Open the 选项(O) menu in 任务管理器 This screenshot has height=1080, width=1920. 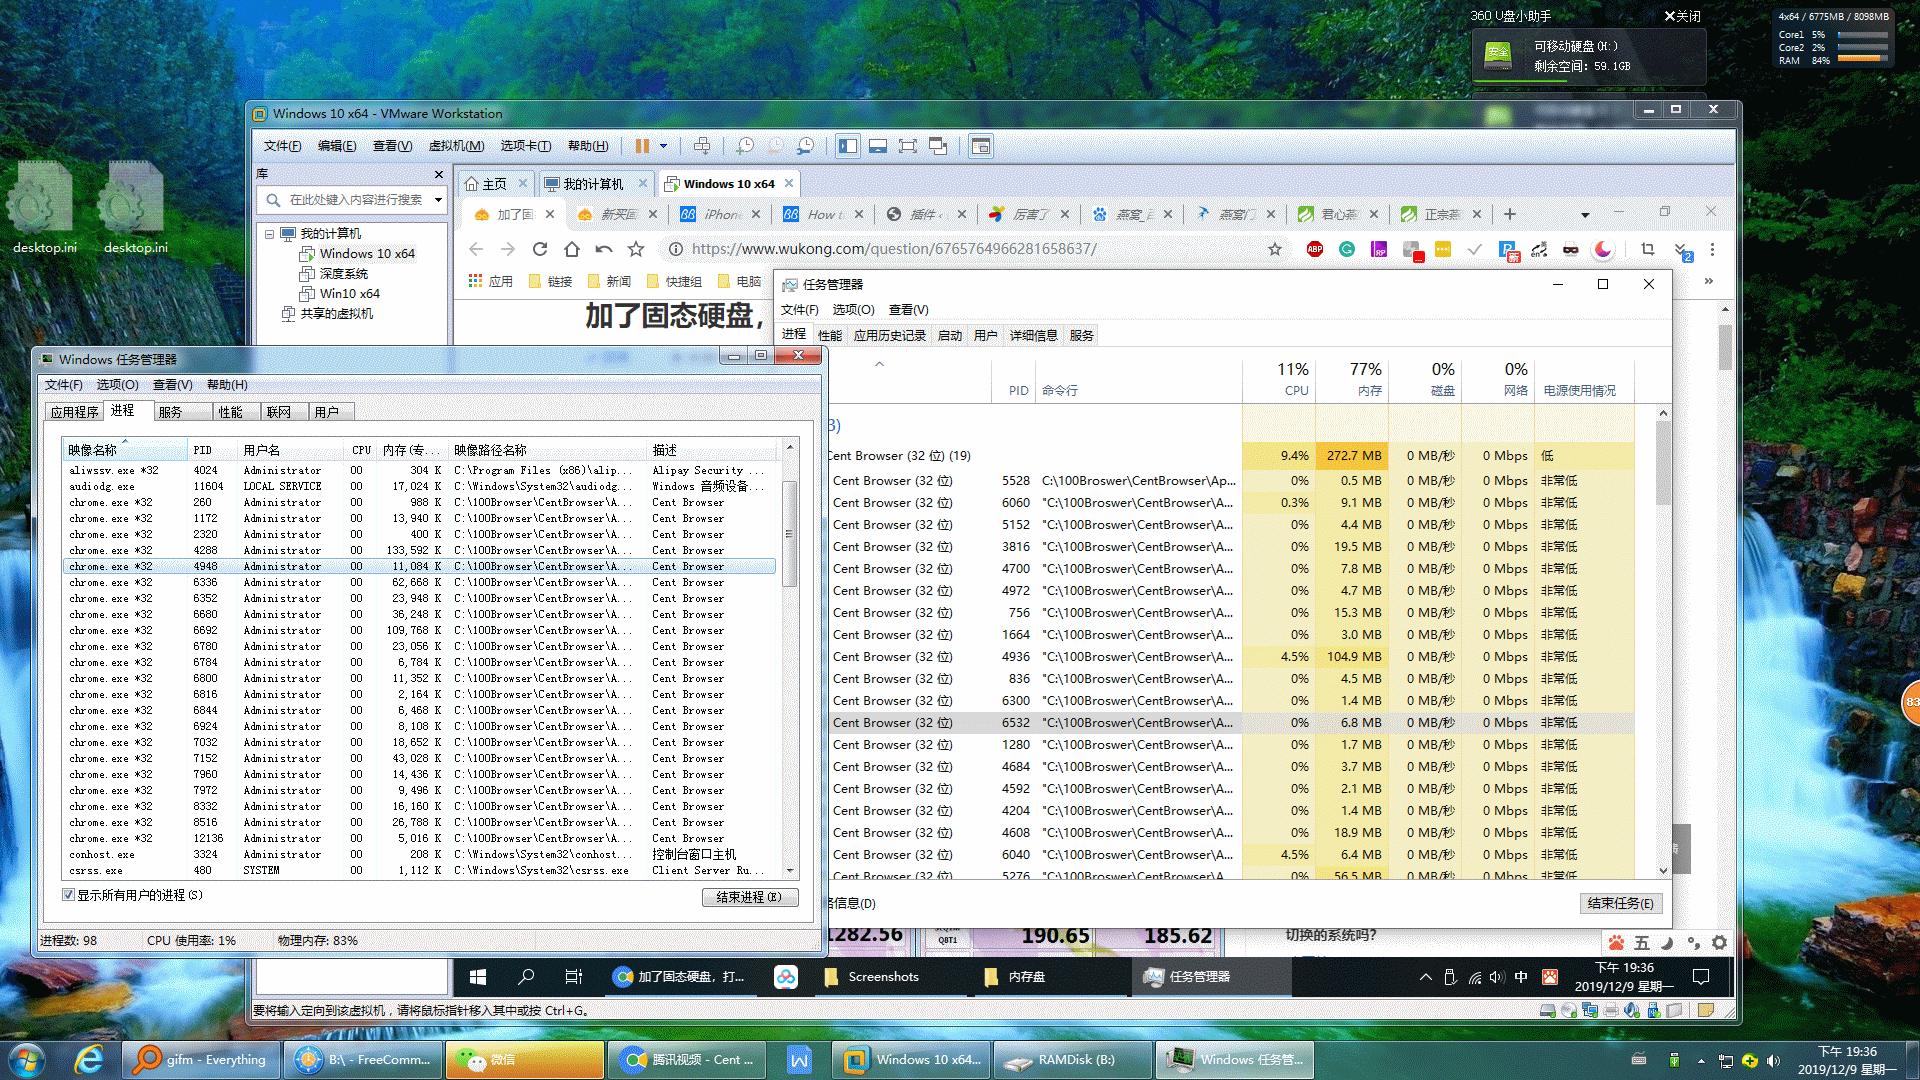click(854, 310)
